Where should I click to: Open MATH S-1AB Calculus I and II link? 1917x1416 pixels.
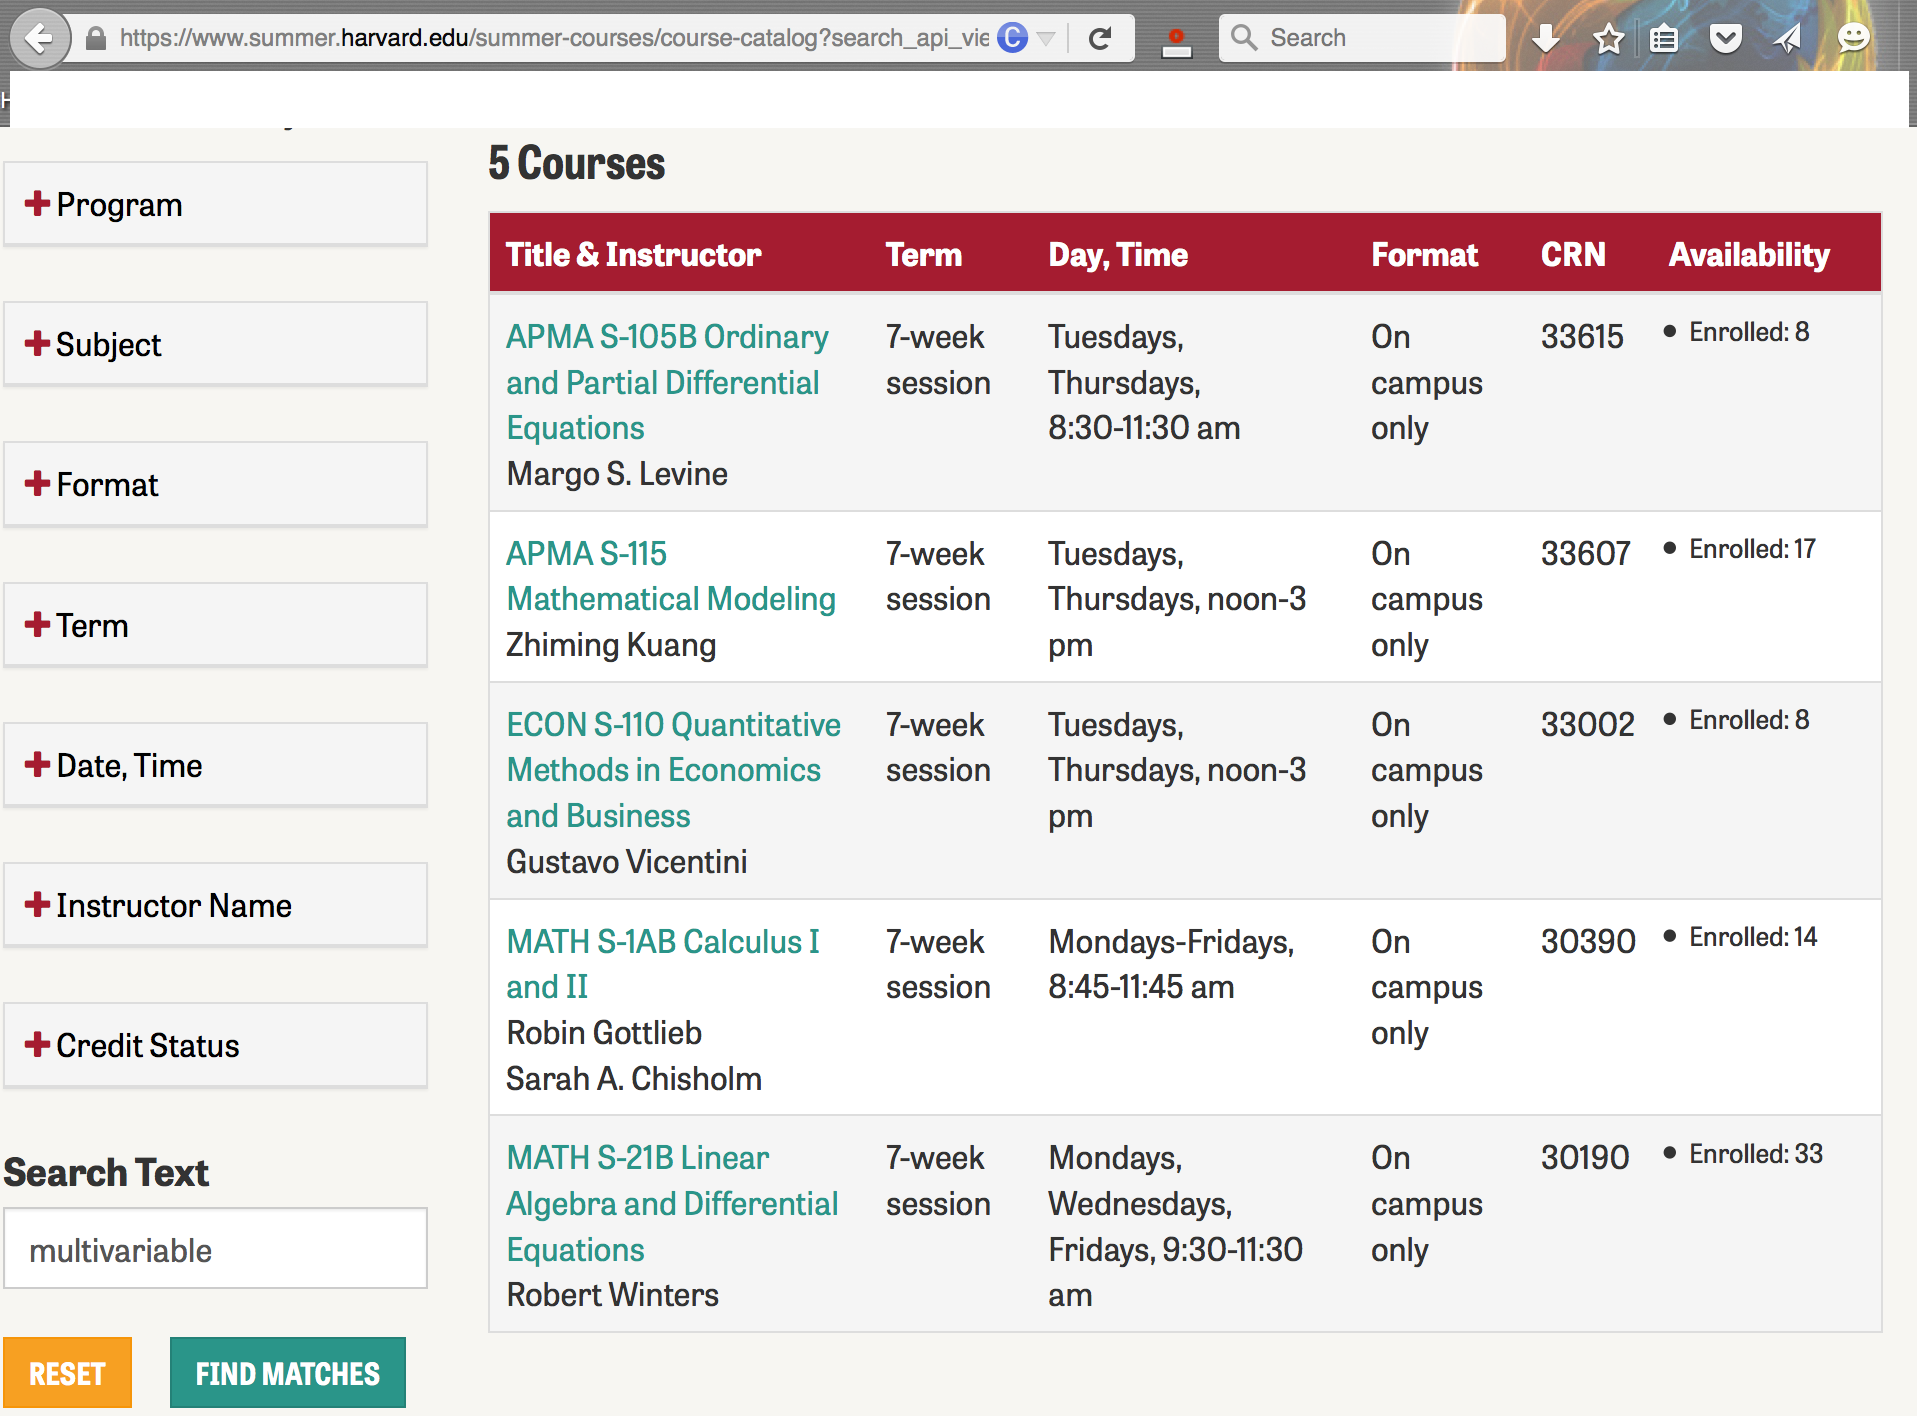(x=662, y=963)
